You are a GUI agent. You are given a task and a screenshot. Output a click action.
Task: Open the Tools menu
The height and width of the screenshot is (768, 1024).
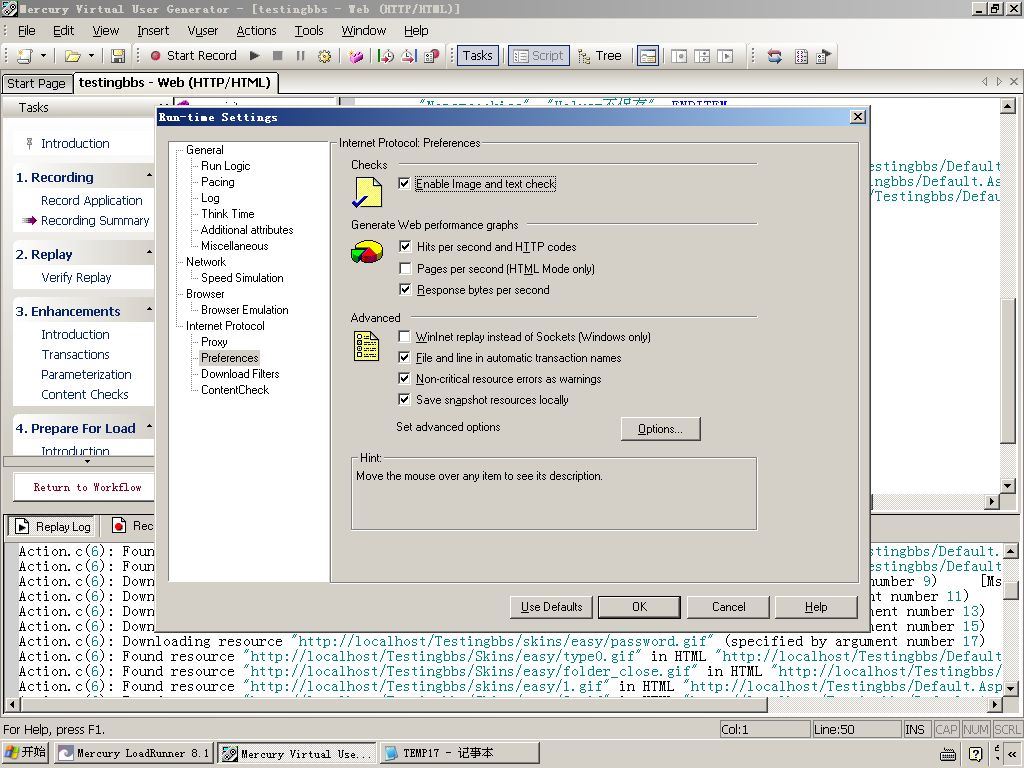point(309,31)
